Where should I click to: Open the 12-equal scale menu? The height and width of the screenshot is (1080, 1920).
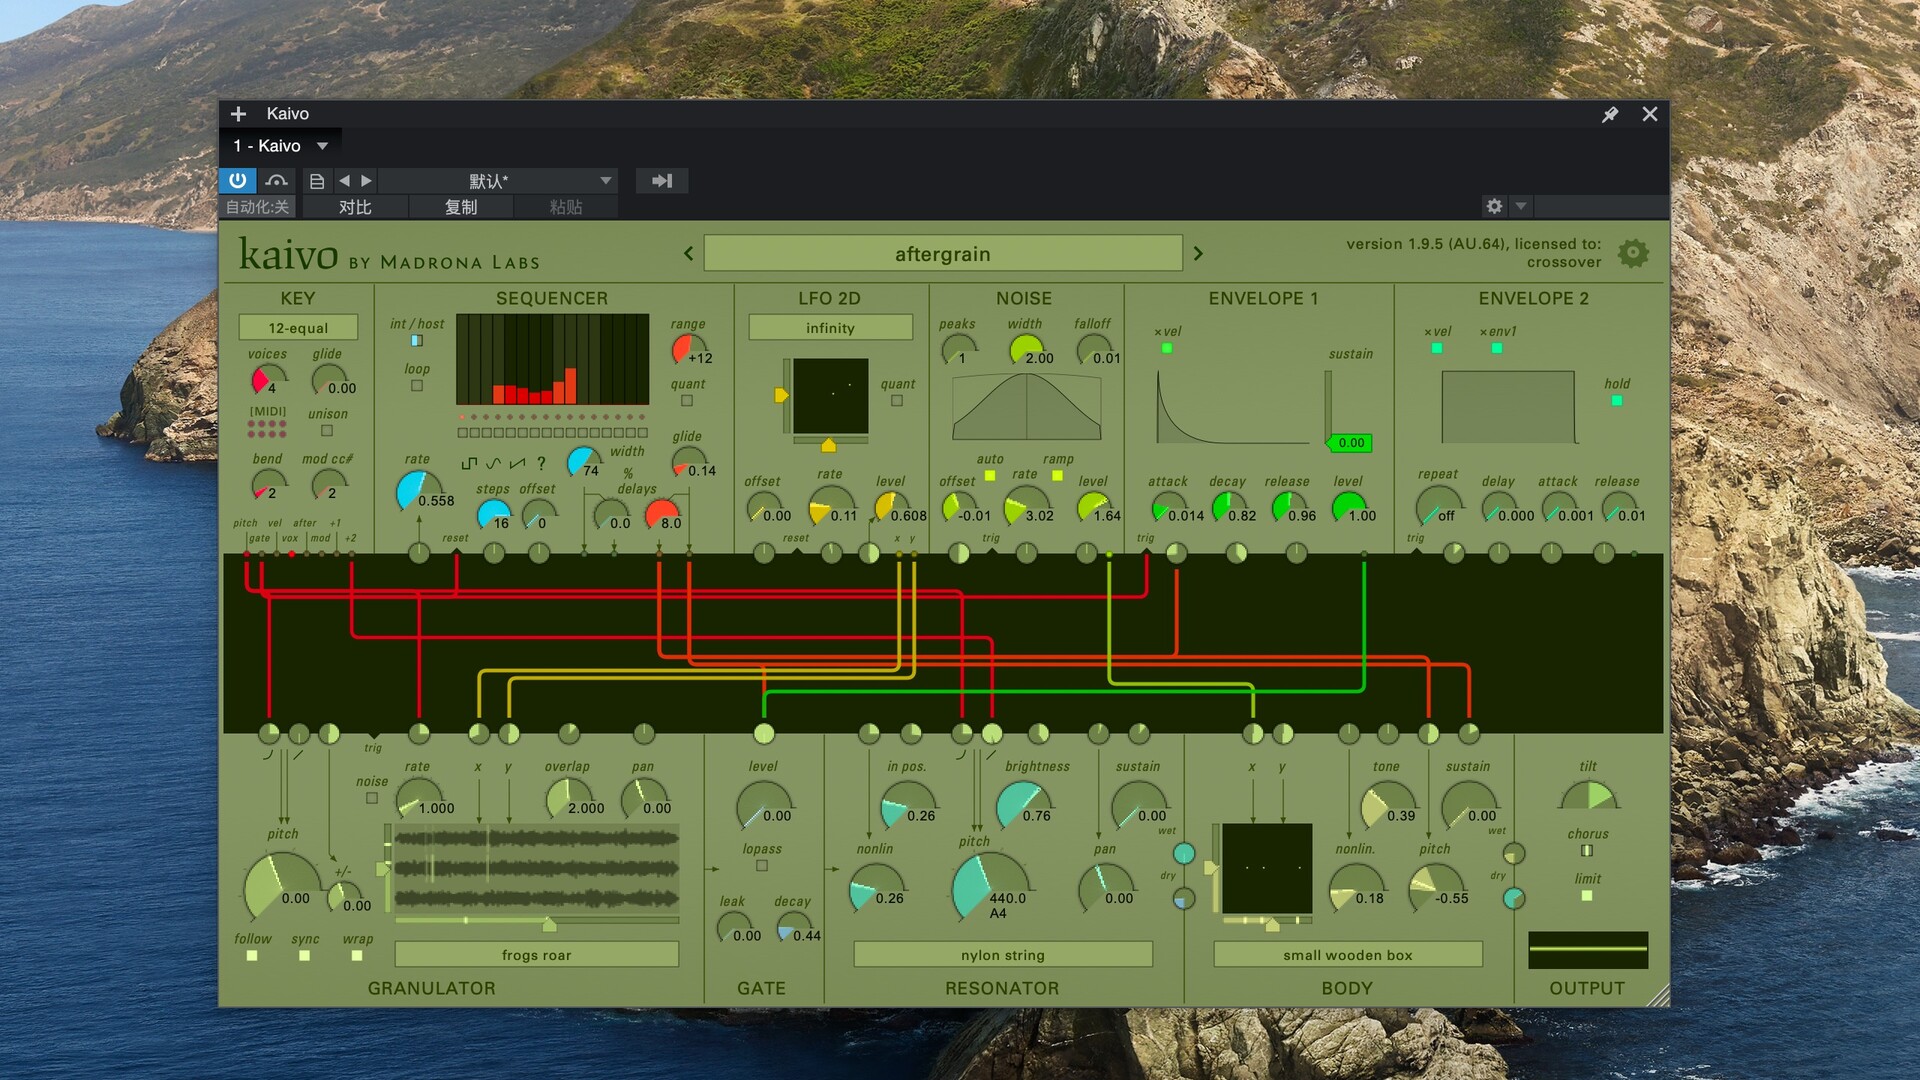[x=298, y=328]
